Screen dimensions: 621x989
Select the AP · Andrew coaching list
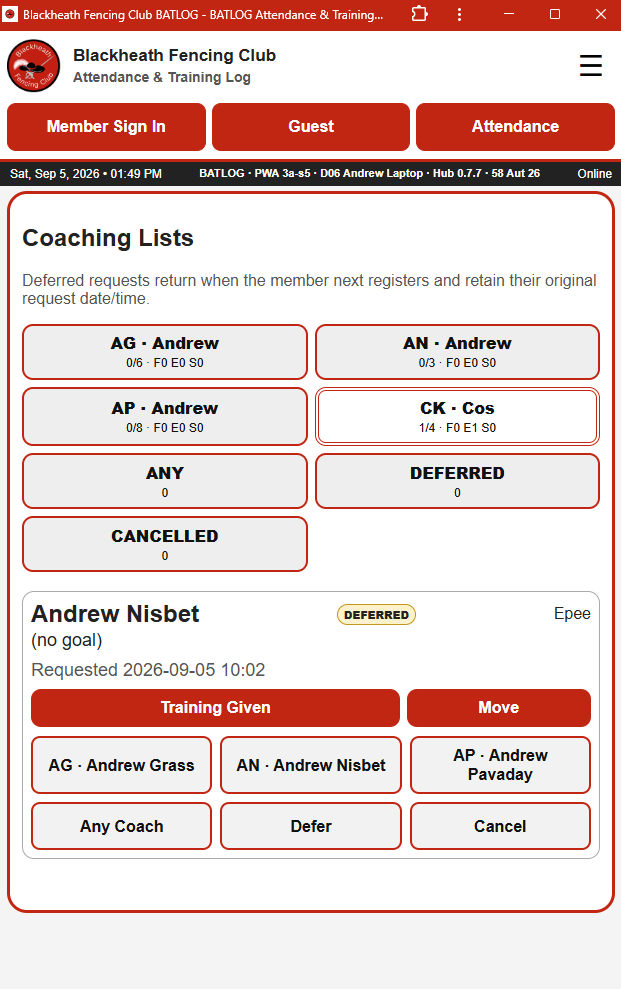coord(165,417)
